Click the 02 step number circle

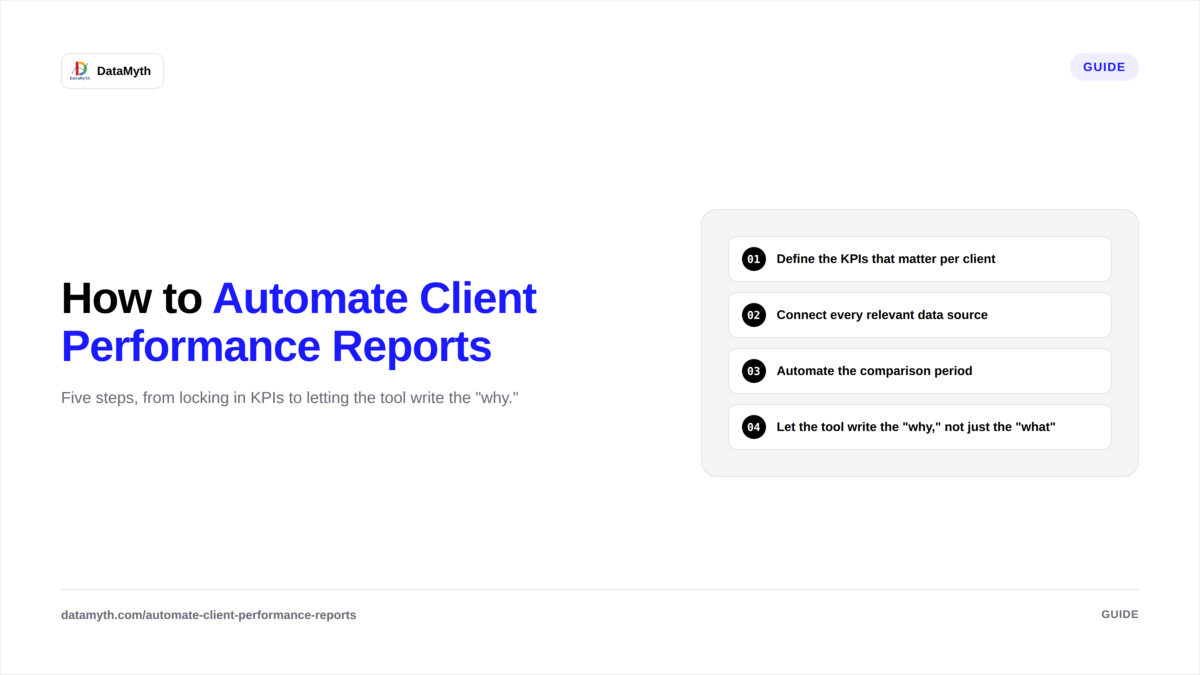pyautogui.click(x=754, y=315)
